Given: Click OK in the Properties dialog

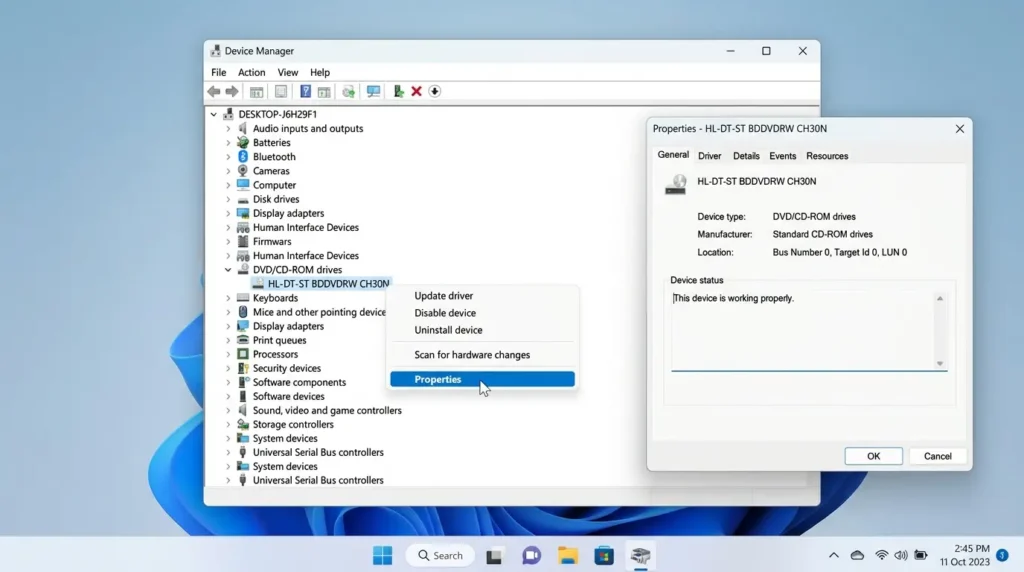Looking at the screenshot, I should [x=873, y=456].
